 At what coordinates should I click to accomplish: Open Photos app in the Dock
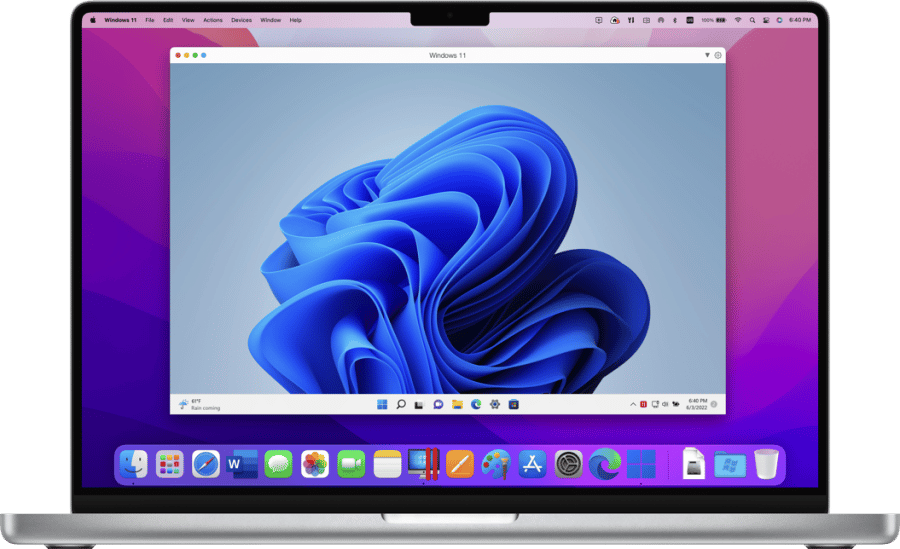click(x=315, y=464)
